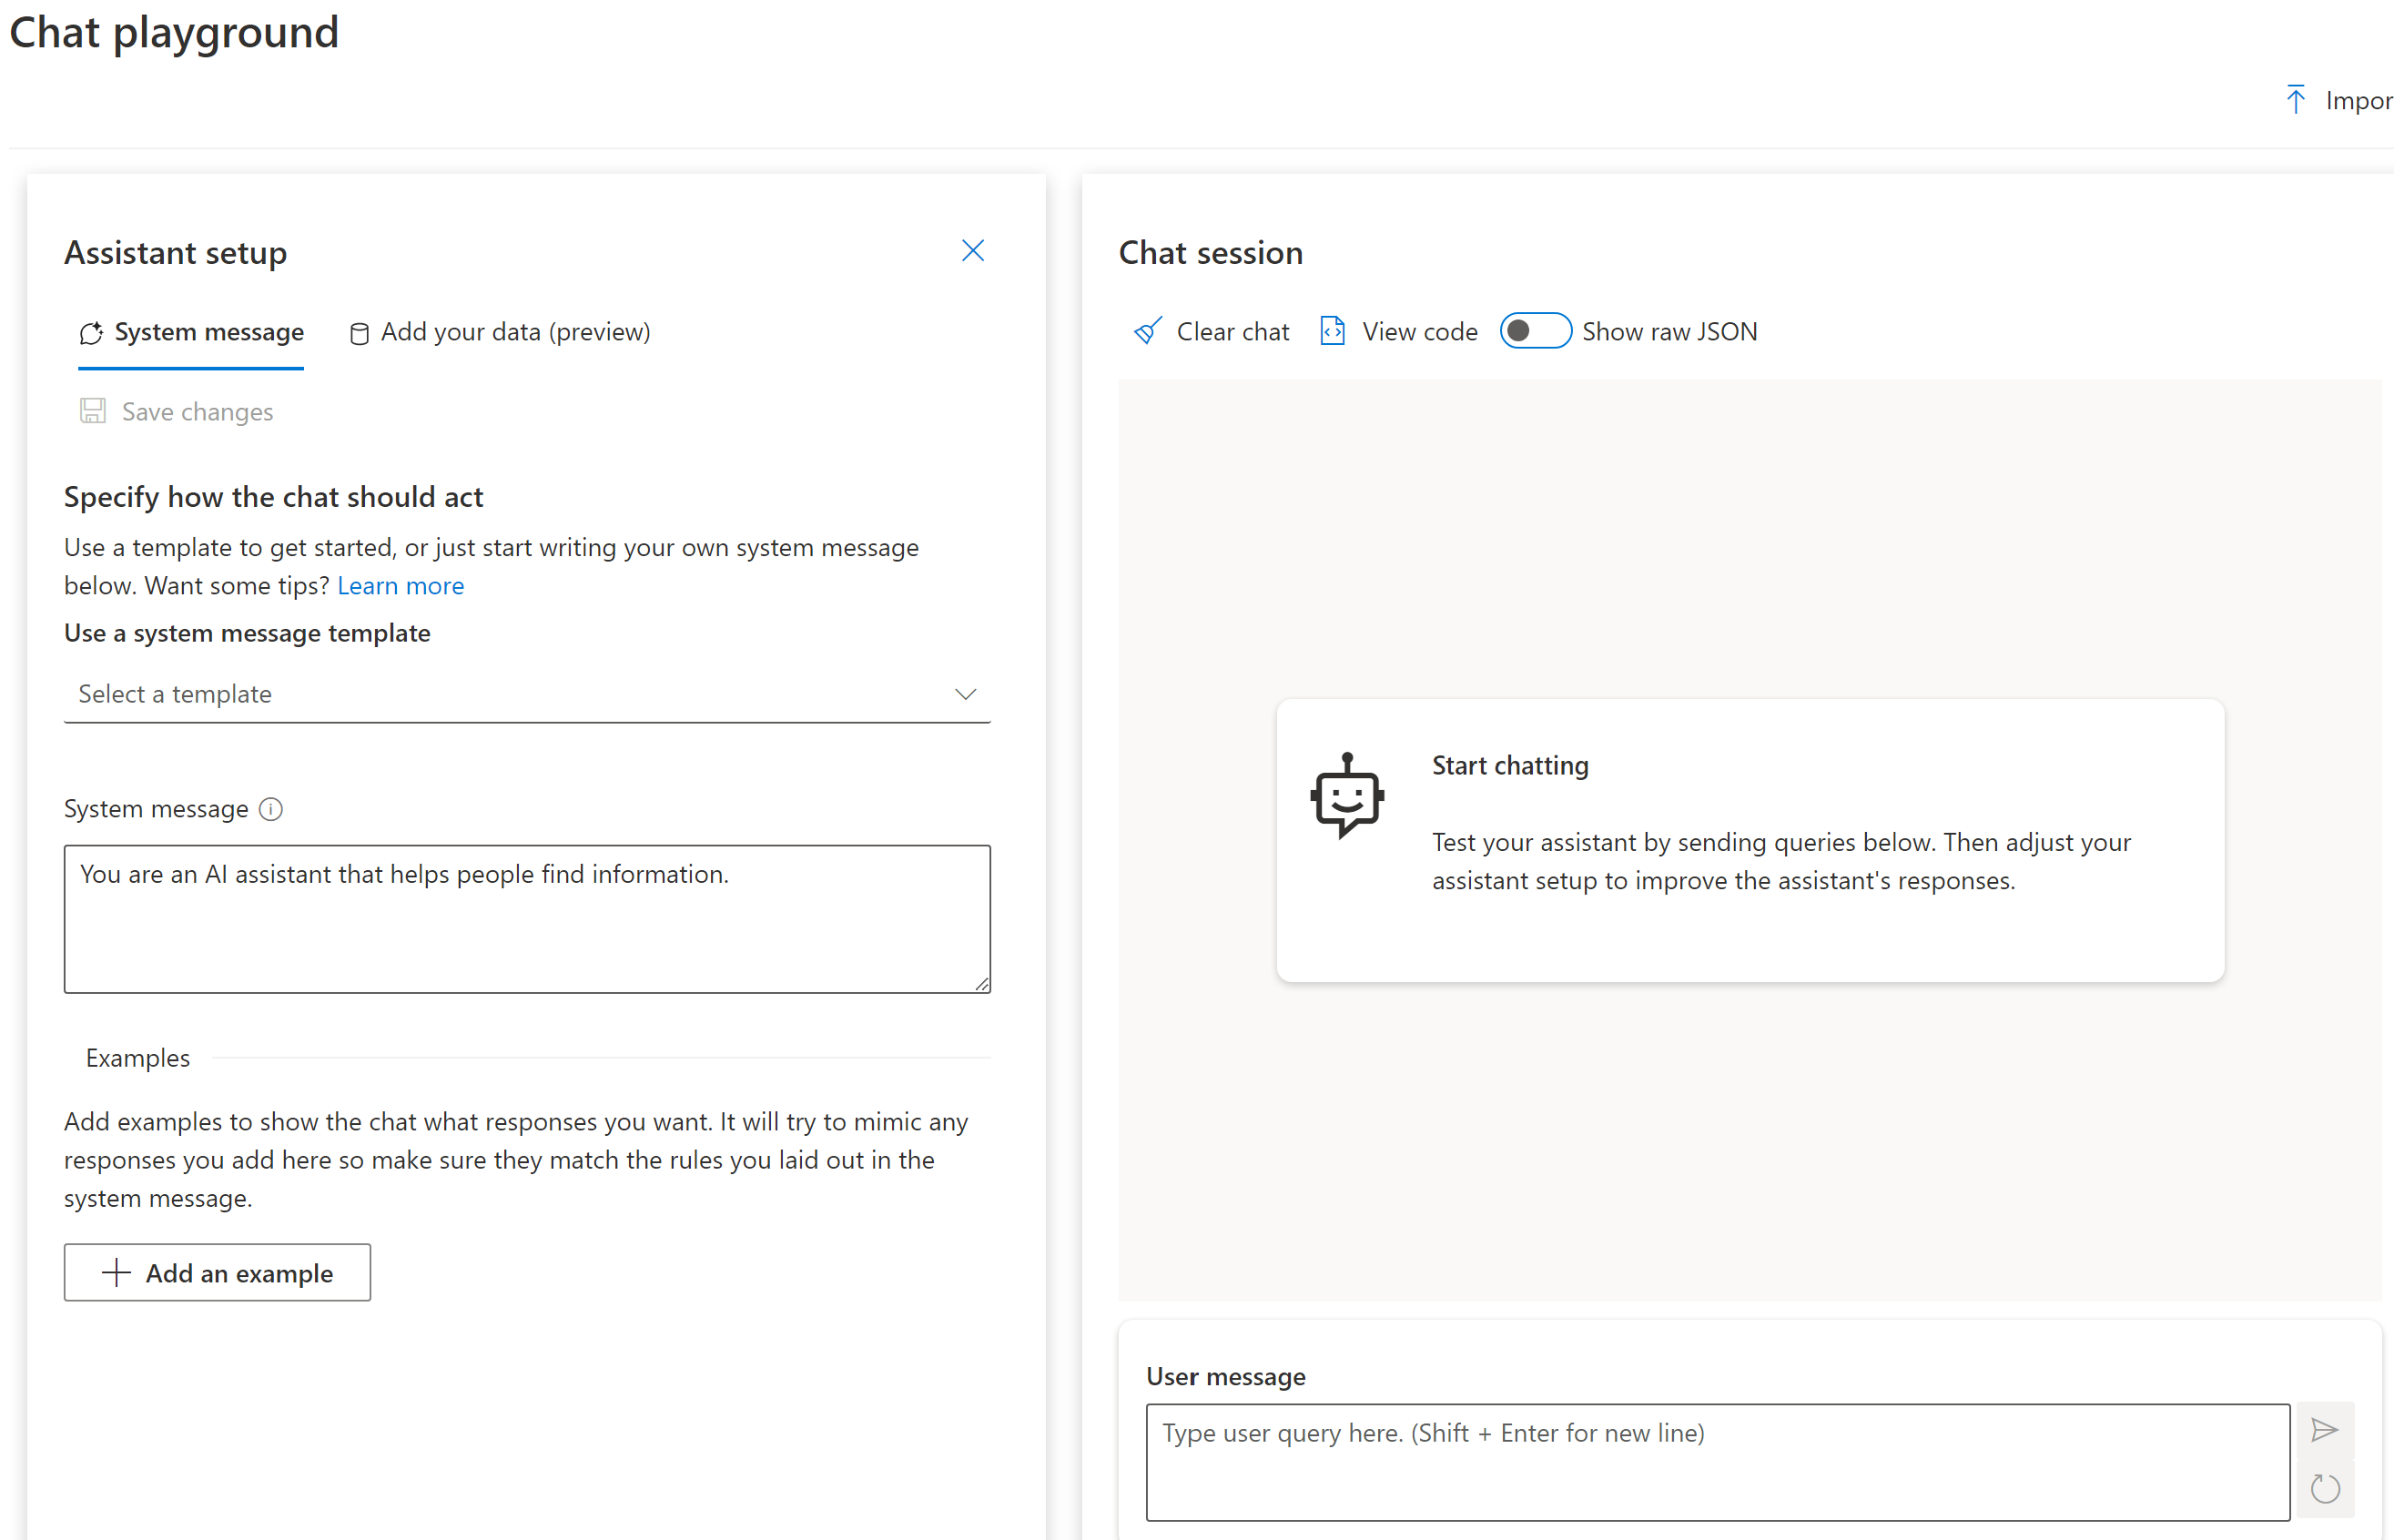The image size is (2394, 1540).
Task: Click the View code document icon
Action: click(1332, 331)
